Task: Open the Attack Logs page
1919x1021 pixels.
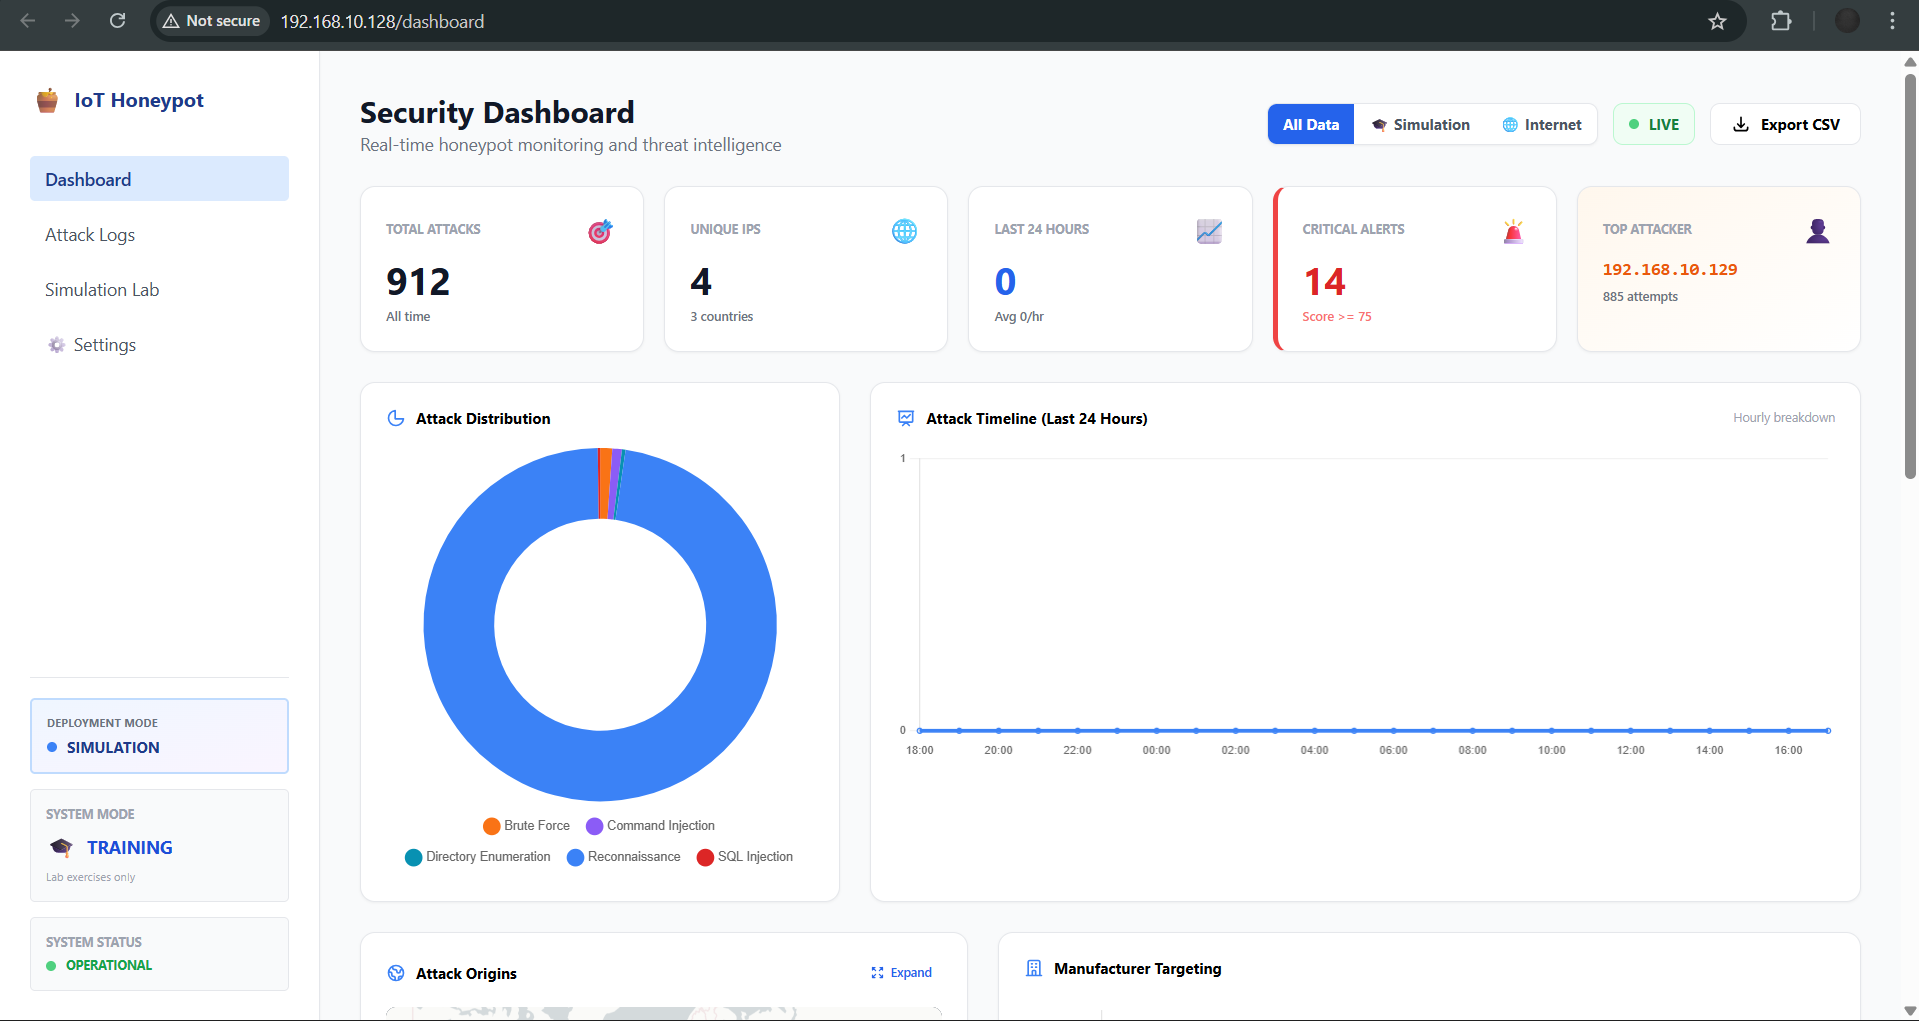Action: tap(90, 234)
